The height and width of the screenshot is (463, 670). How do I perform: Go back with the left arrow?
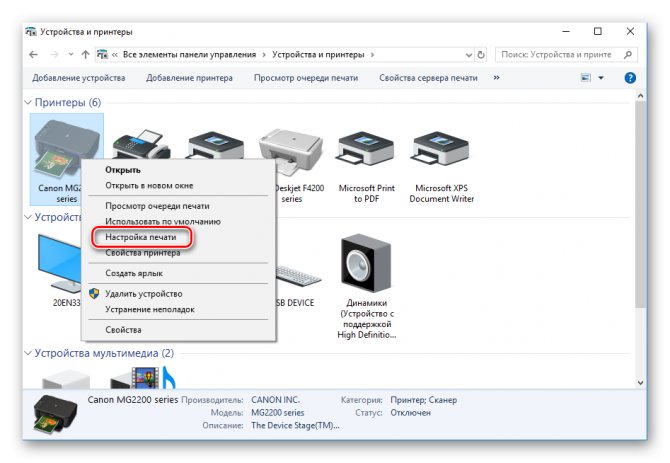click(33, 55)
